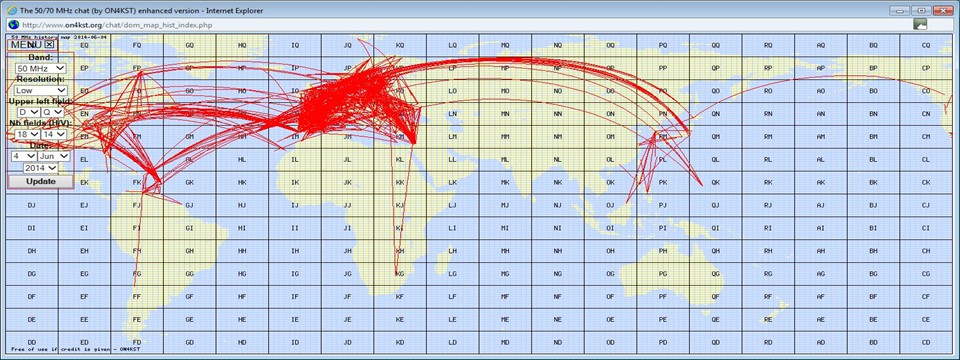Open the upper left field Q dropdown
This screenshot has height=360, width=960.
(53, 112)
